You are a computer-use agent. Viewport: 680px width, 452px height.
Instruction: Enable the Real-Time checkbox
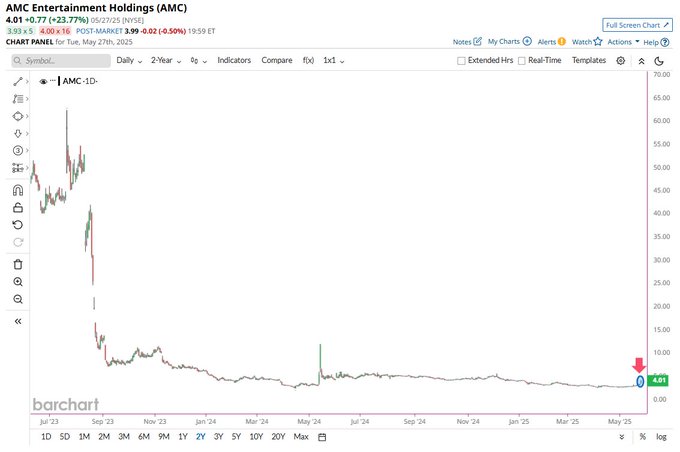(x=522, y=61)
